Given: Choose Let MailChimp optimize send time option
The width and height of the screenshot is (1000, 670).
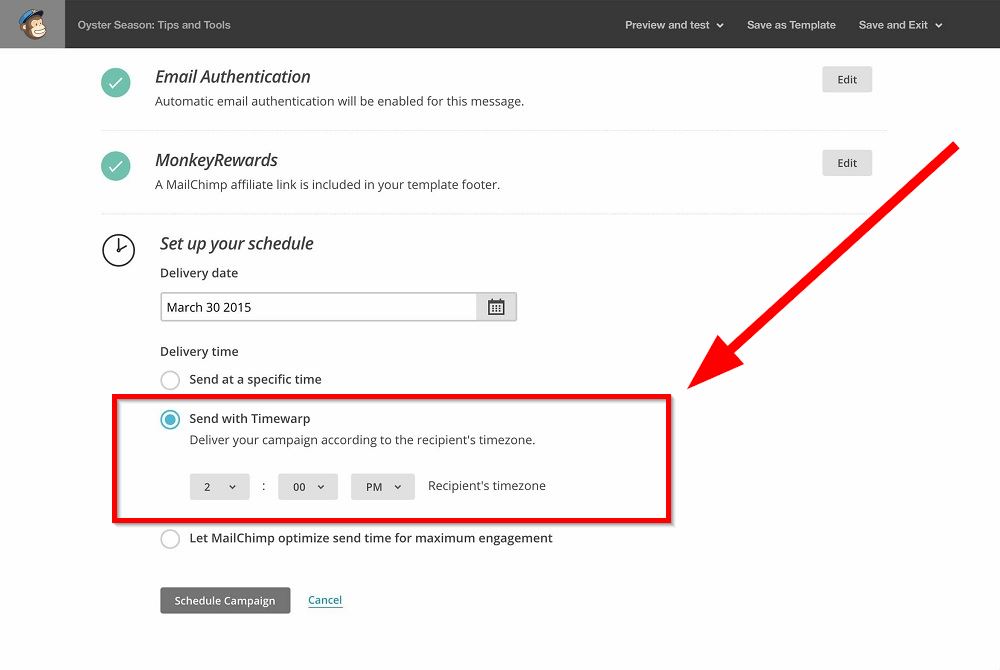Looking at the screenshot, I should coord(170,539).
